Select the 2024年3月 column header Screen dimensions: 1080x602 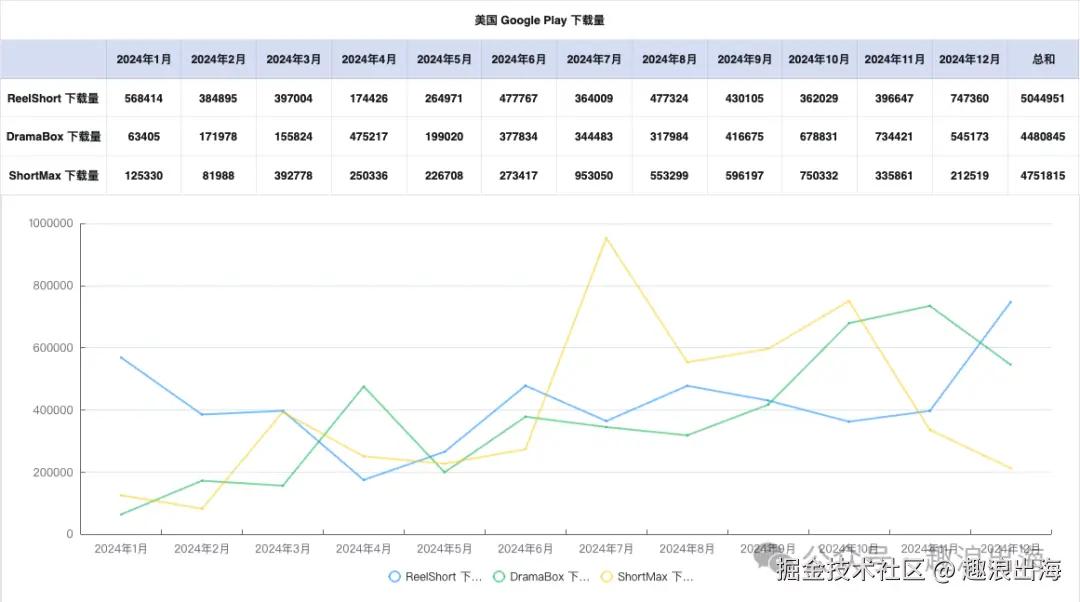pos(293,59)
